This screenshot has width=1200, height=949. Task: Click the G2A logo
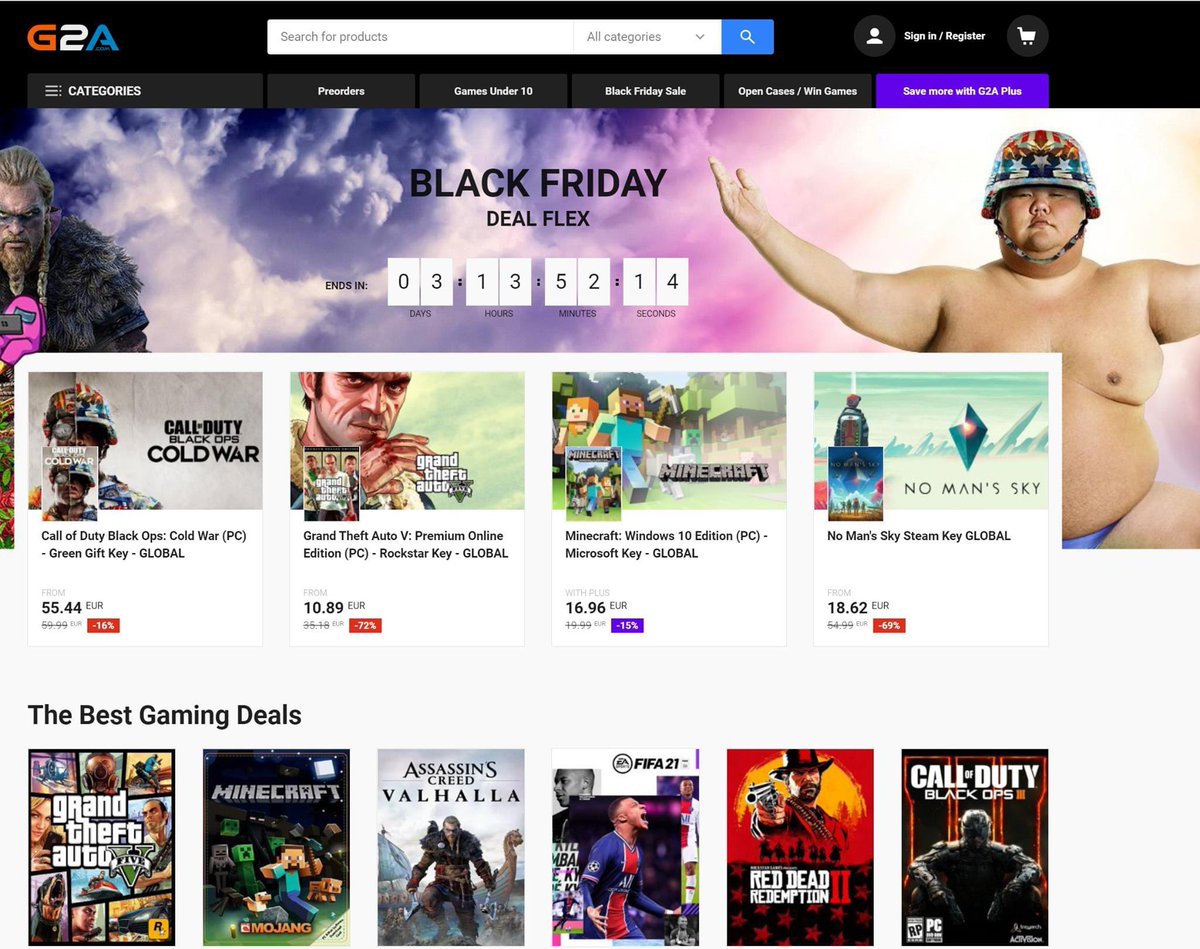[x=73, y=37]
